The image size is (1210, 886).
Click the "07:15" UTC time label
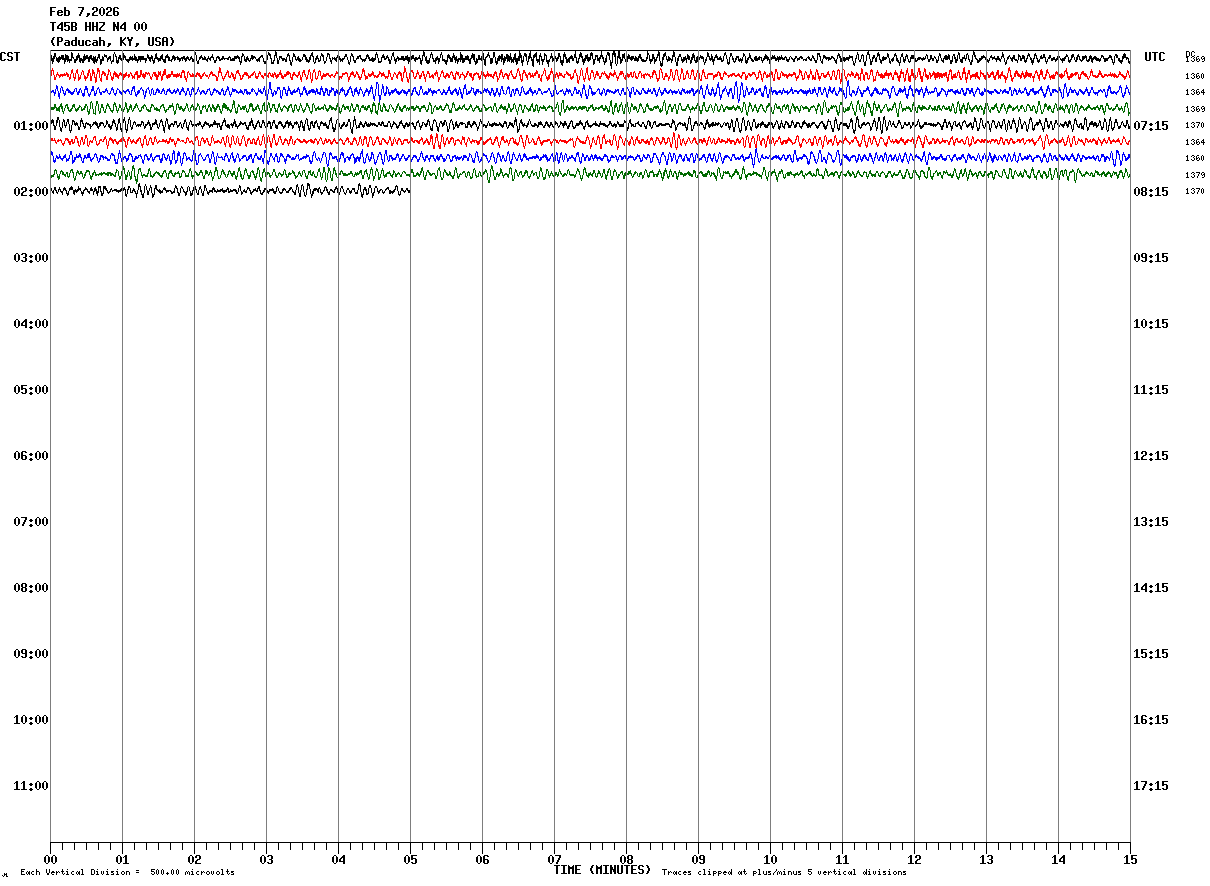1150,126
